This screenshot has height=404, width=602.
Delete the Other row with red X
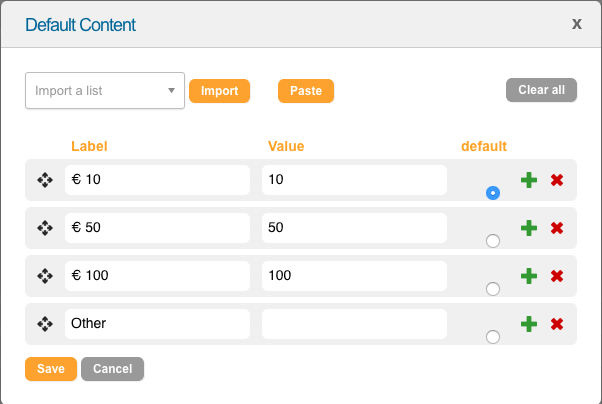tap(557, 324)
